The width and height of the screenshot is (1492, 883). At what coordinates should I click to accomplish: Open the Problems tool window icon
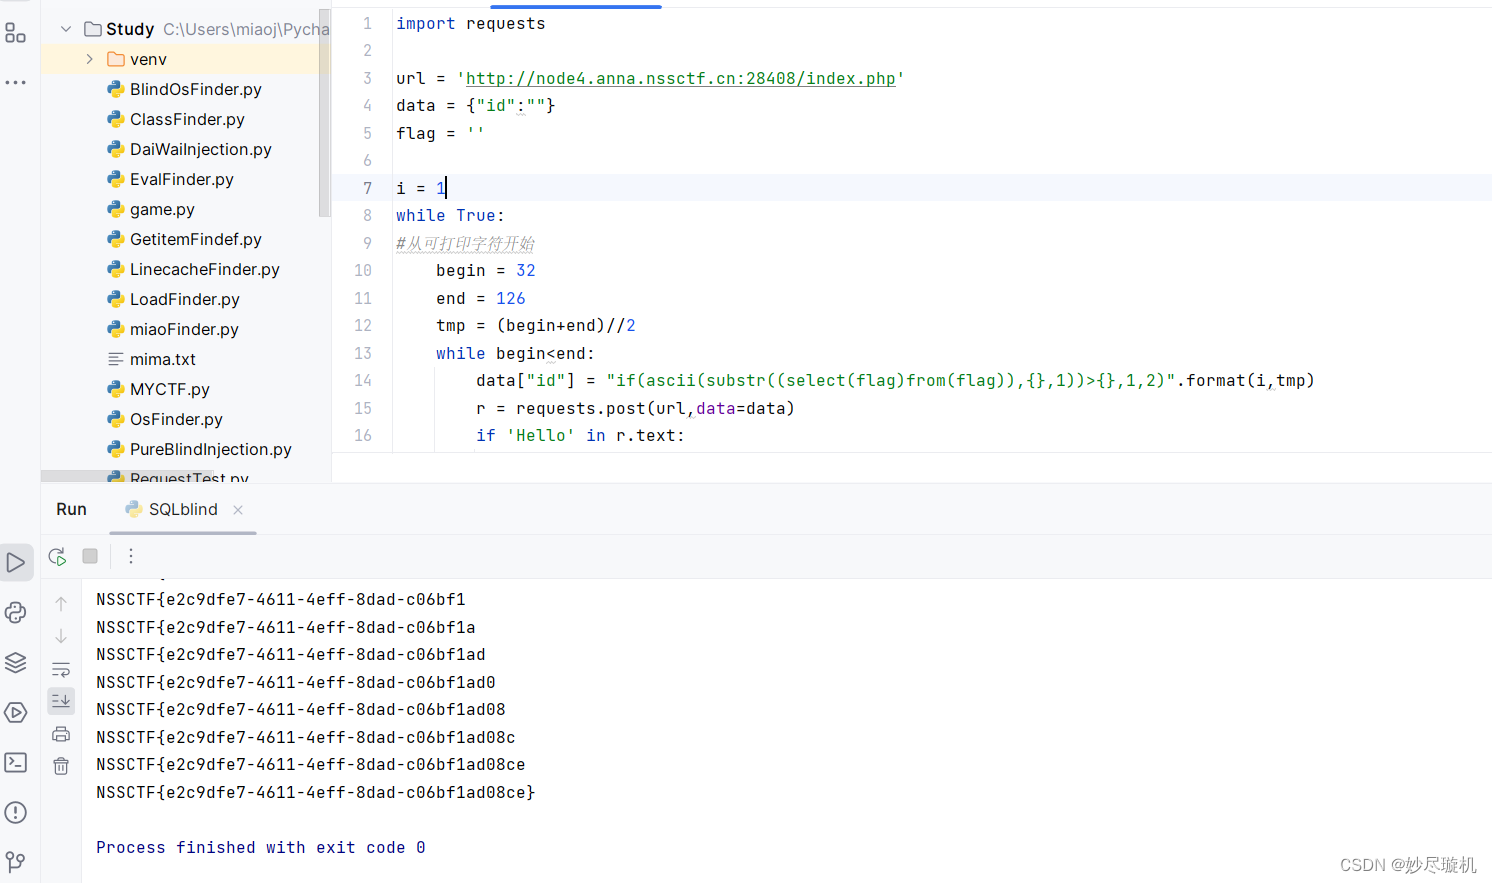coord(16,812)
